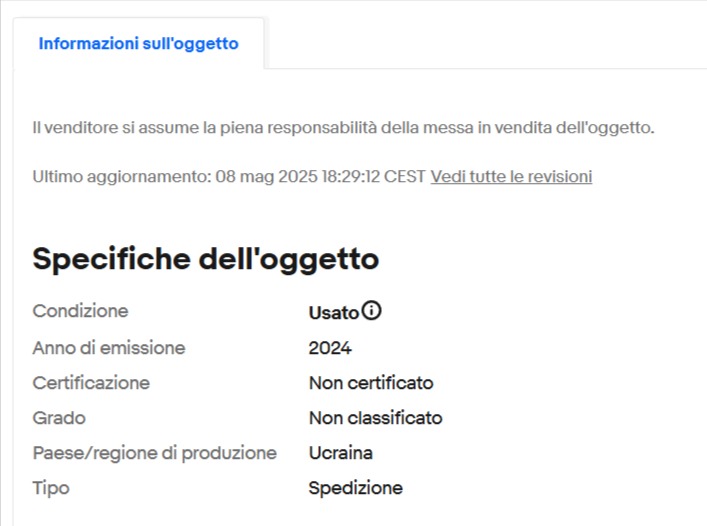707x526 pixels.
Task: Open the Vedi tutte le revisioni link
Action: tap(511, 176)
